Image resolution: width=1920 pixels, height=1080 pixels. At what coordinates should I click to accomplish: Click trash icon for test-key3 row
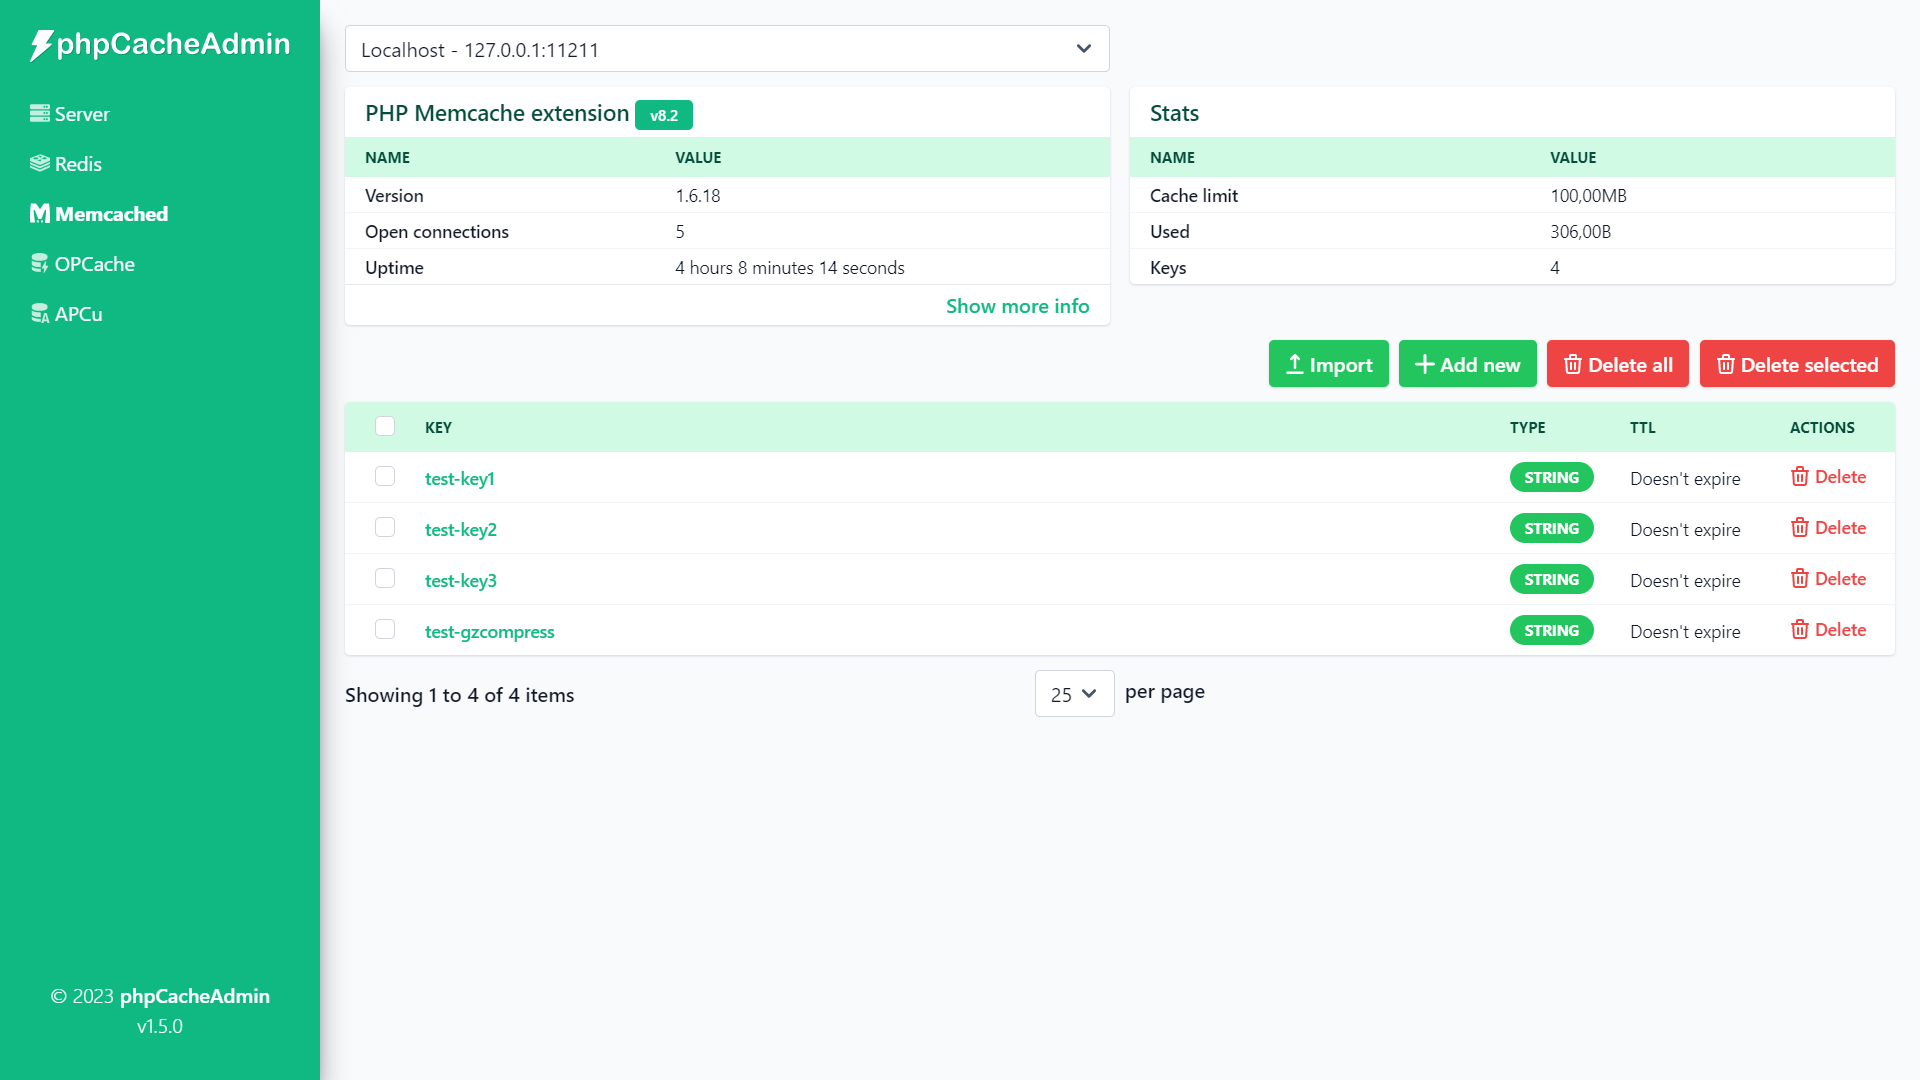pyautogui.click(x=1799, y=579)
